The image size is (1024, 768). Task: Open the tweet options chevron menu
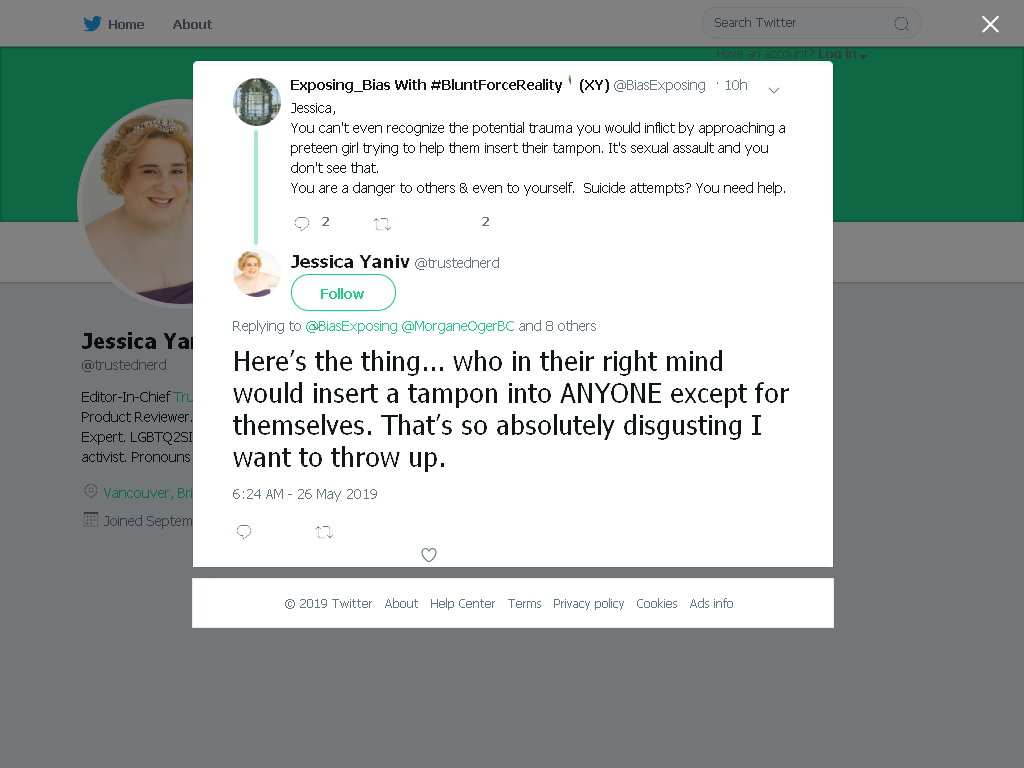point(774,90)
